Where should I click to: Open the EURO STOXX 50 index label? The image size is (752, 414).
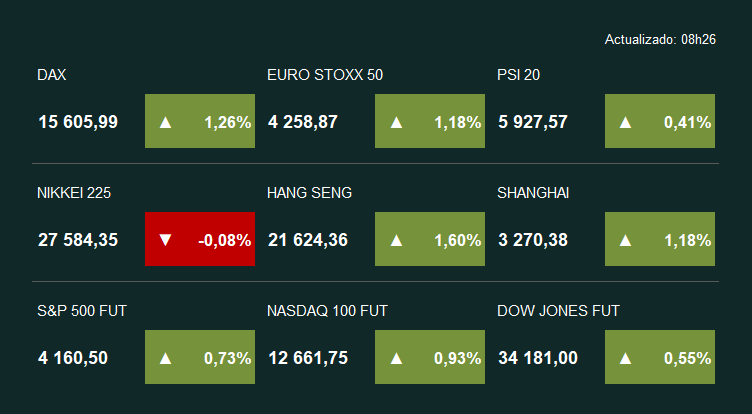325,75
